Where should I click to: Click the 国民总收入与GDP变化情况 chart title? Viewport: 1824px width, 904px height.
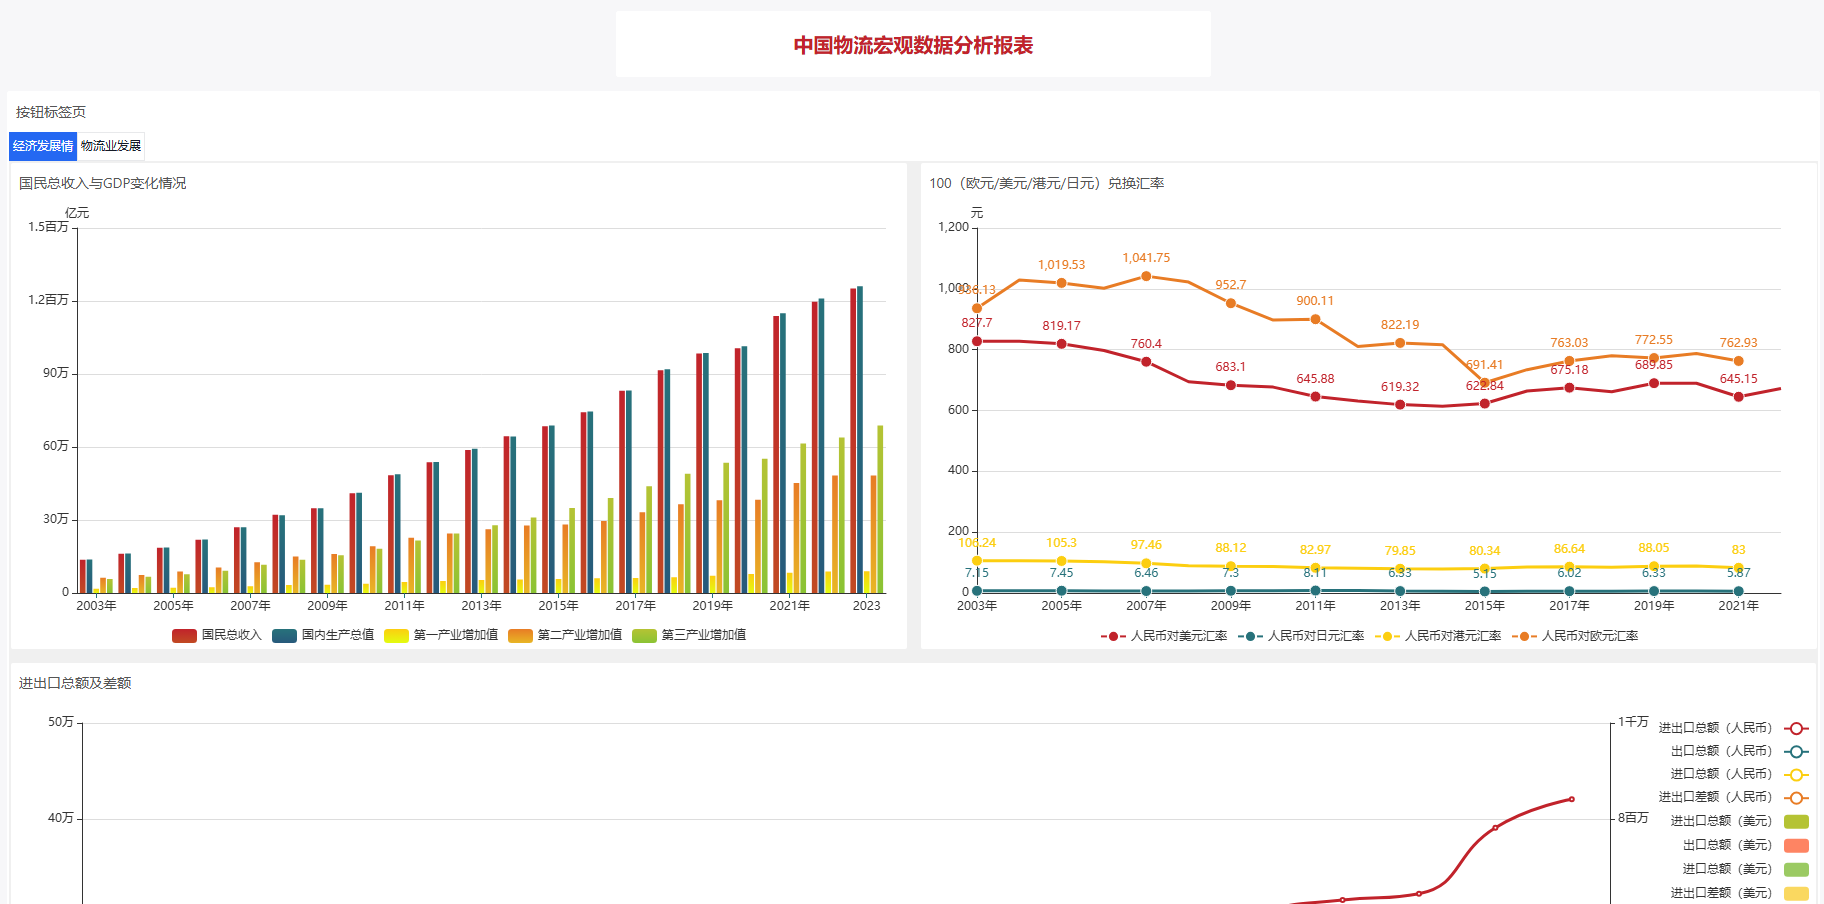click(x=103, y=183)
